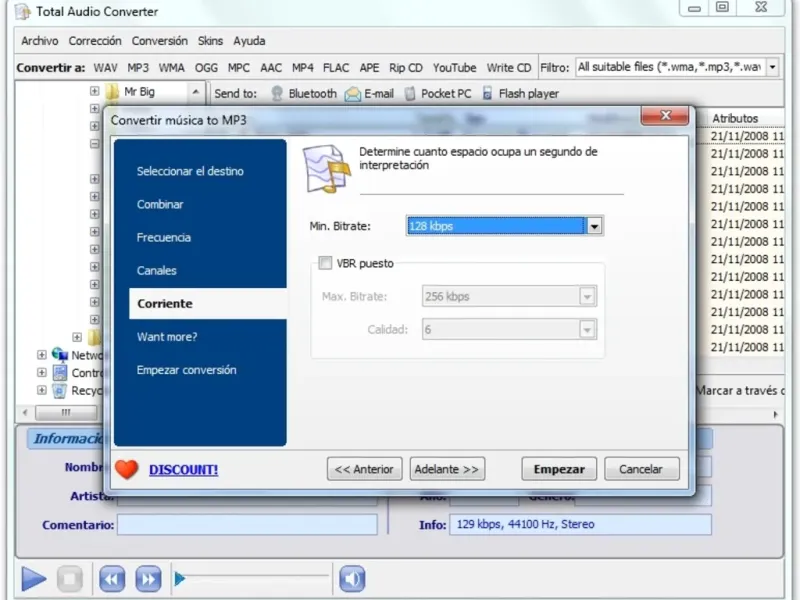Open the Corrección menu
800x600 pixels.
[x=95, y=41]
